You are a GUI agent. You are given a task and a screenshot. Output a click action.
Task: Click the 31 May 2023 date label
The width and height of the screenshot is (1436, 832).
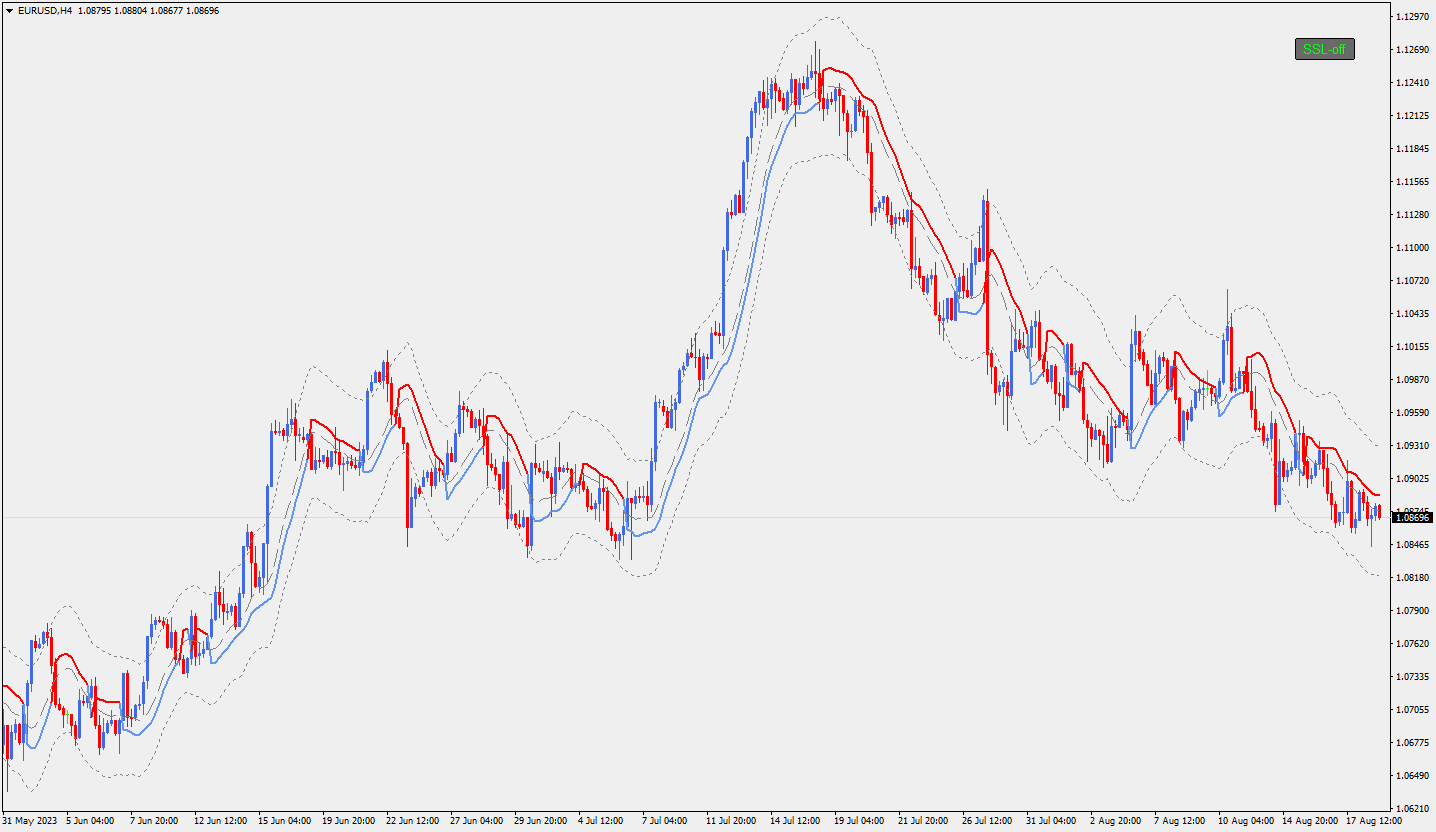[30, 821]
